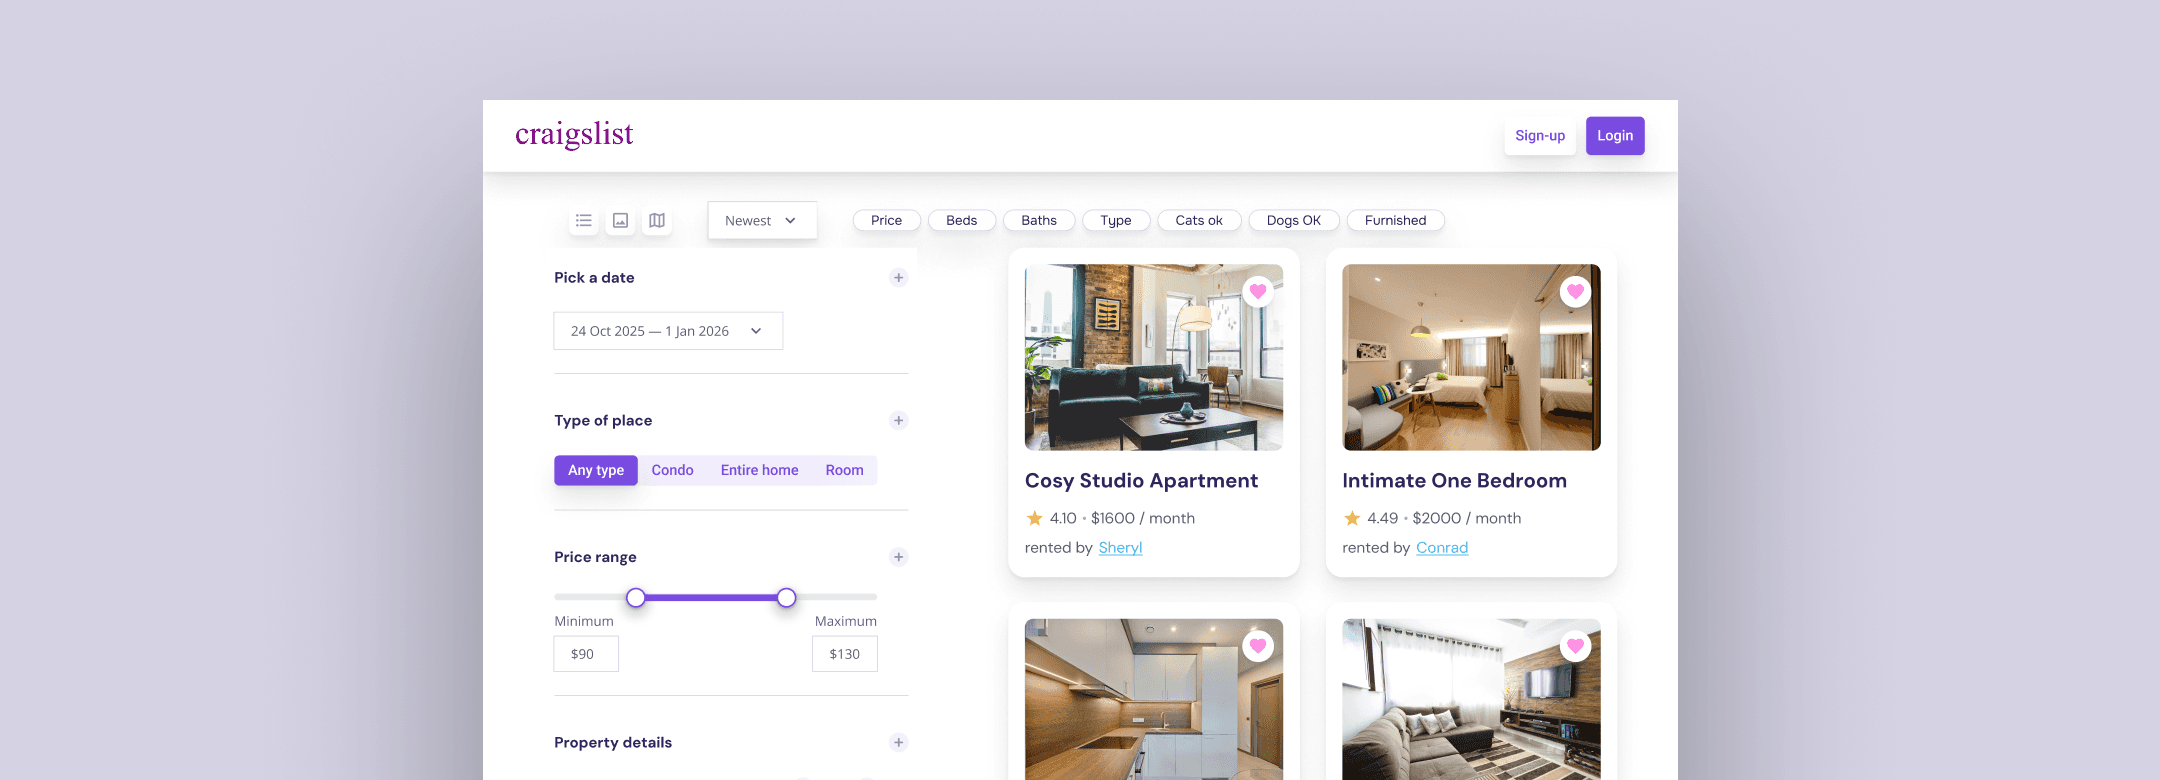Image resolution: width=2160 pixels, height=780 pixels.
Task: Select the Room place type
Action: [845, 470]
